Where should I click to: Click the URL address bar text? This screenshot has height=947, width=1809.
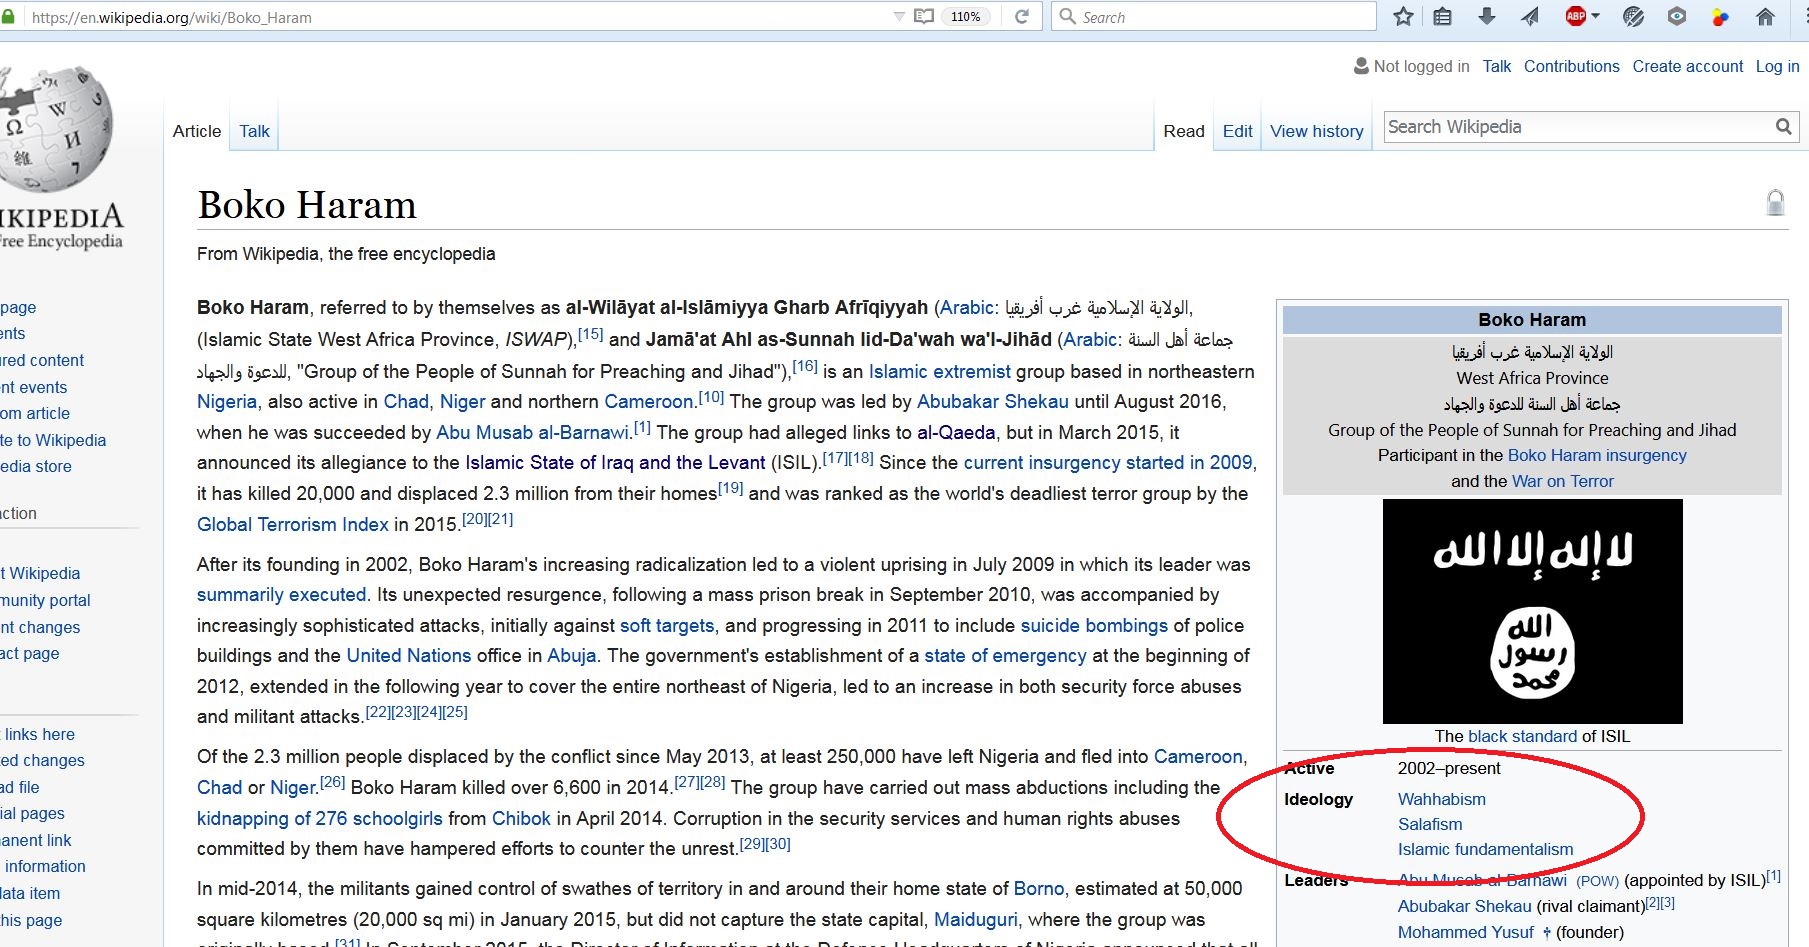[172, 17]
